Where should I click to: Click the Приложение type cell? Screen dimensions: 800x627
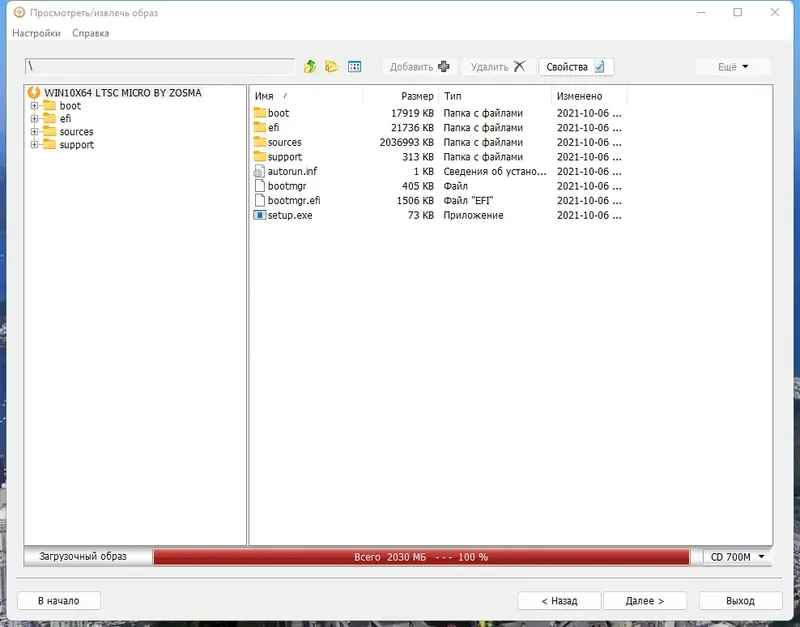tap(473, 215)
